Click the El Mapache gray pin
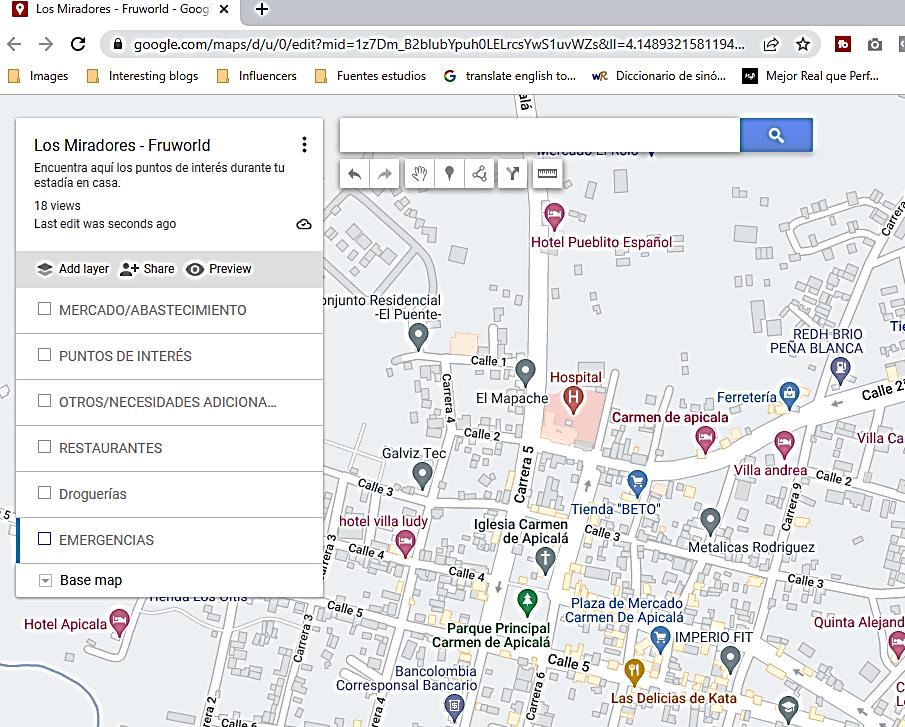 pos(525,372)
